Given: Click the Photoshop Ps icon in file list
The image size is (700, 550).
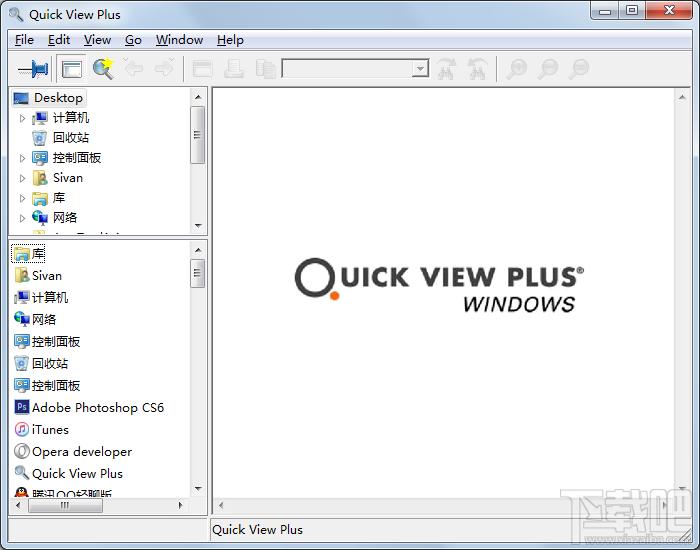Looking at the screenshot, I should pos(21,407).
